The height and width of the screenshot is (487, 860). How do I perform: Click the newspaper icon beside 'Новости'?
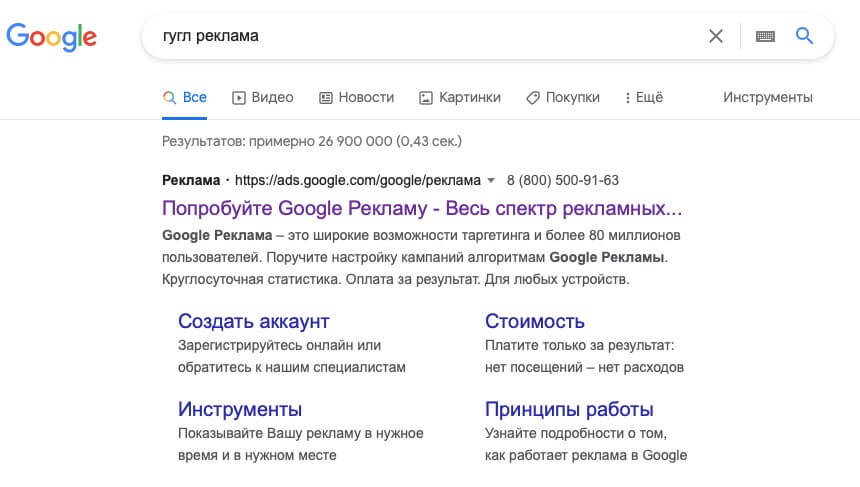pos(326,98)
